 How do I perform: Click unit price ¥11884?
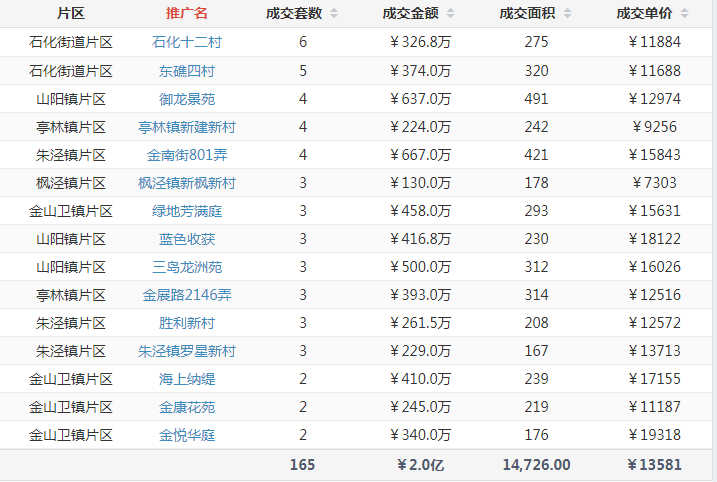pos(654,42)
